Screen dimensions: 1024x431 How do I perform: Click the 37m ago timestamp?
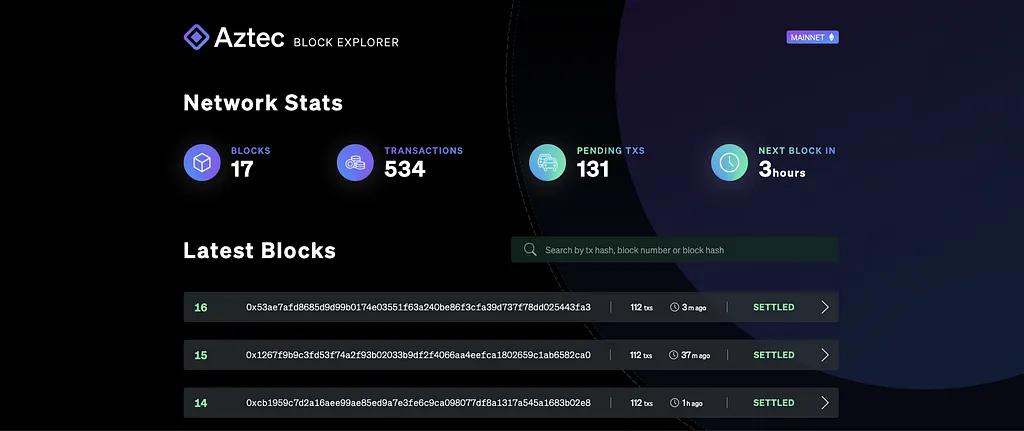695,355
